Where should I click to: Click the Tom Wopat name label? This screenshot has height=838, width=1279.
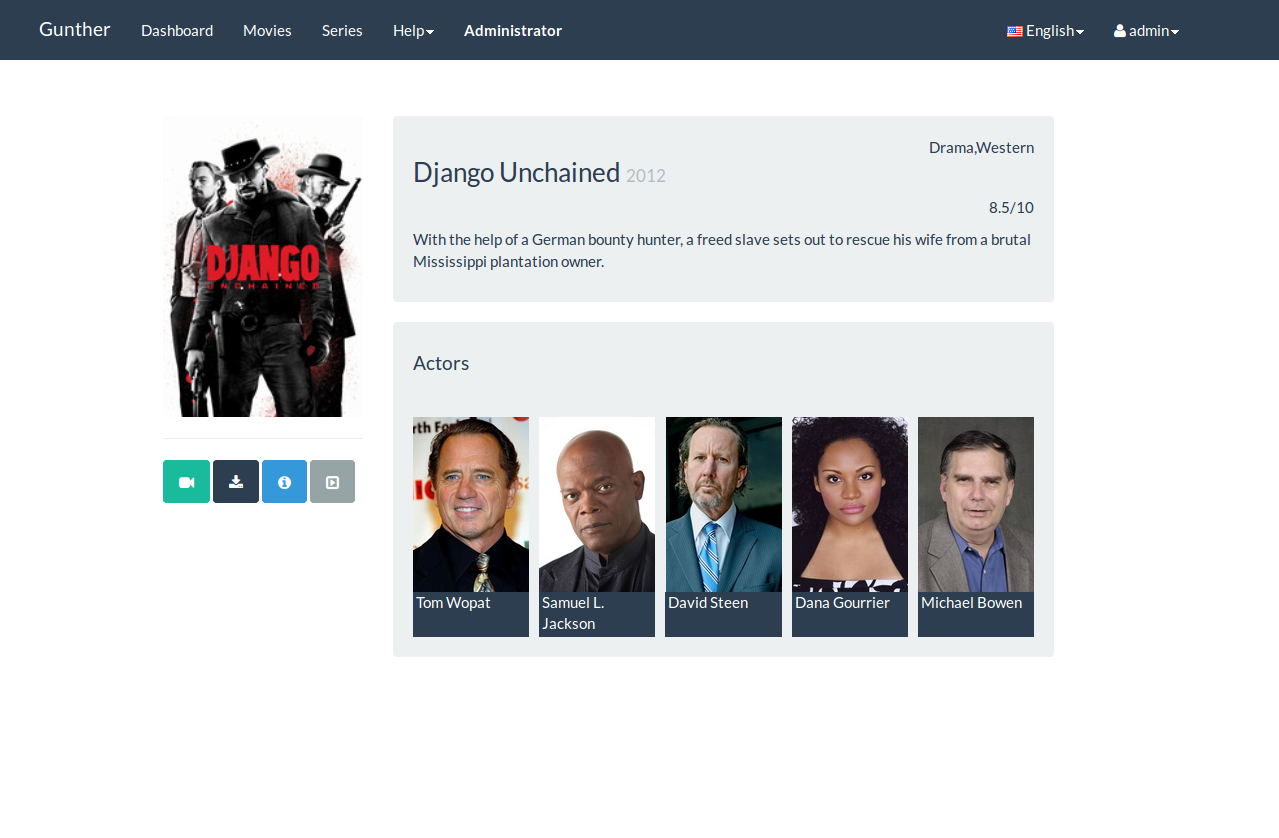pos(453,603)
